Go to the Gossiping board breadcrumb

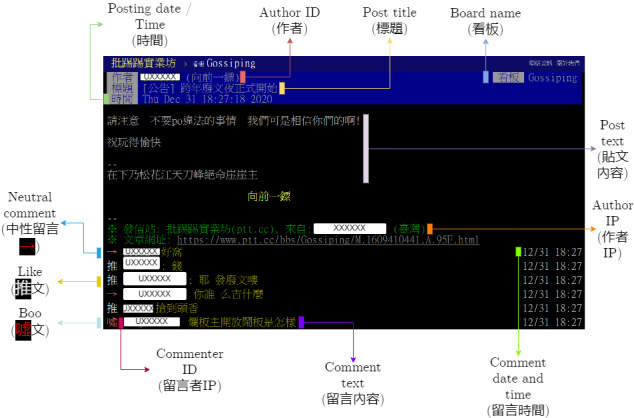tap(230, 62)
